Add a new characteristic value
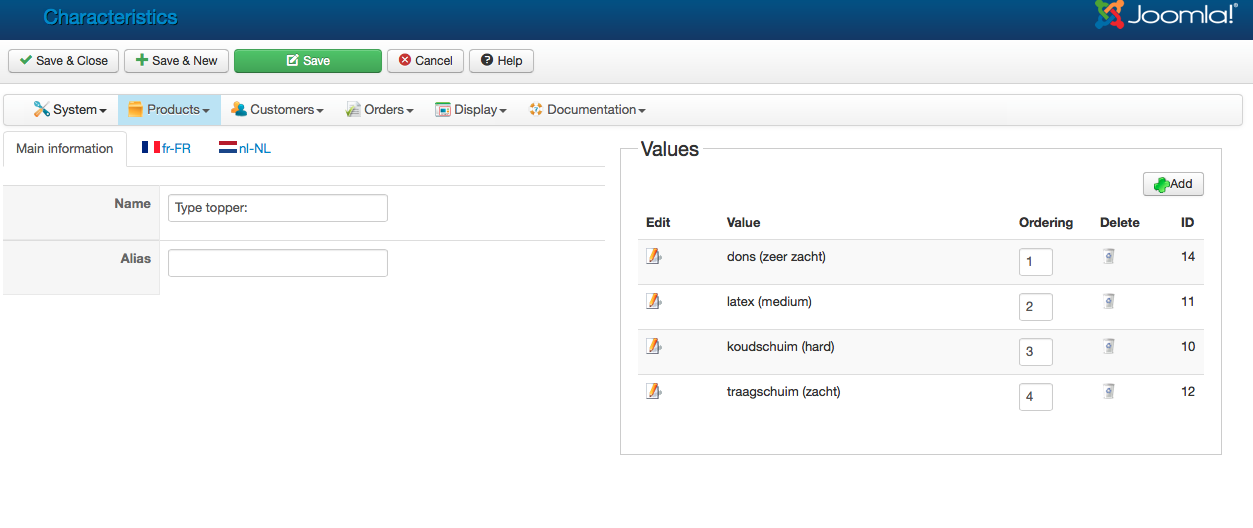 click(1173, 184)
